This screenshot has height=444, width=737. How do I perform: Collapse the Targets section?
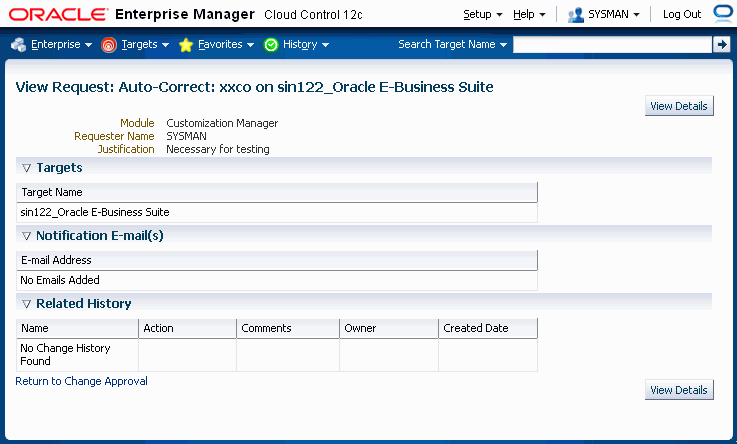pos(26,168)
